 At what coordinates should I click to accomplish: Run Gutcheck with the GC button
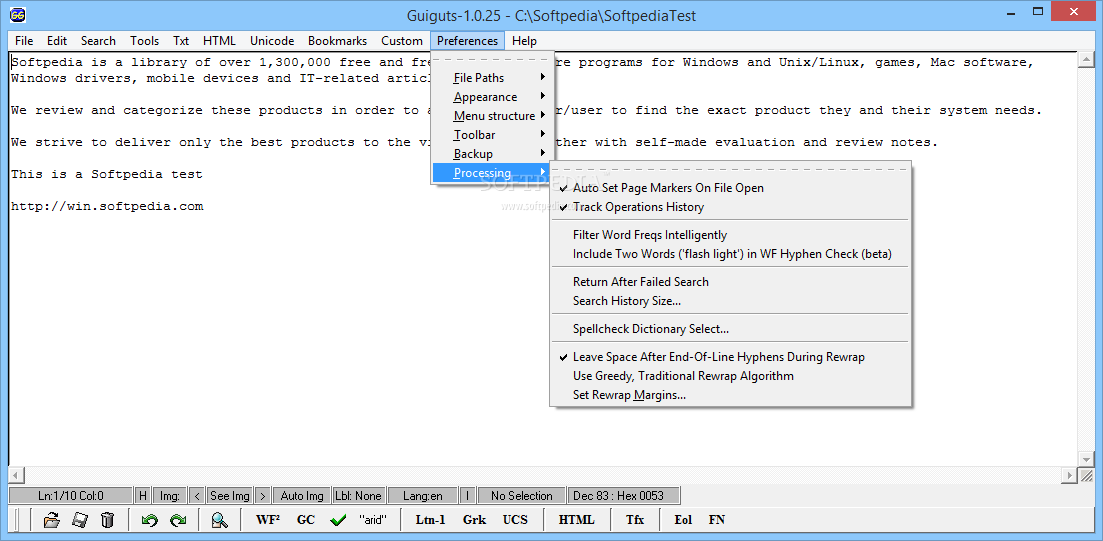click(x=305, y=521)
